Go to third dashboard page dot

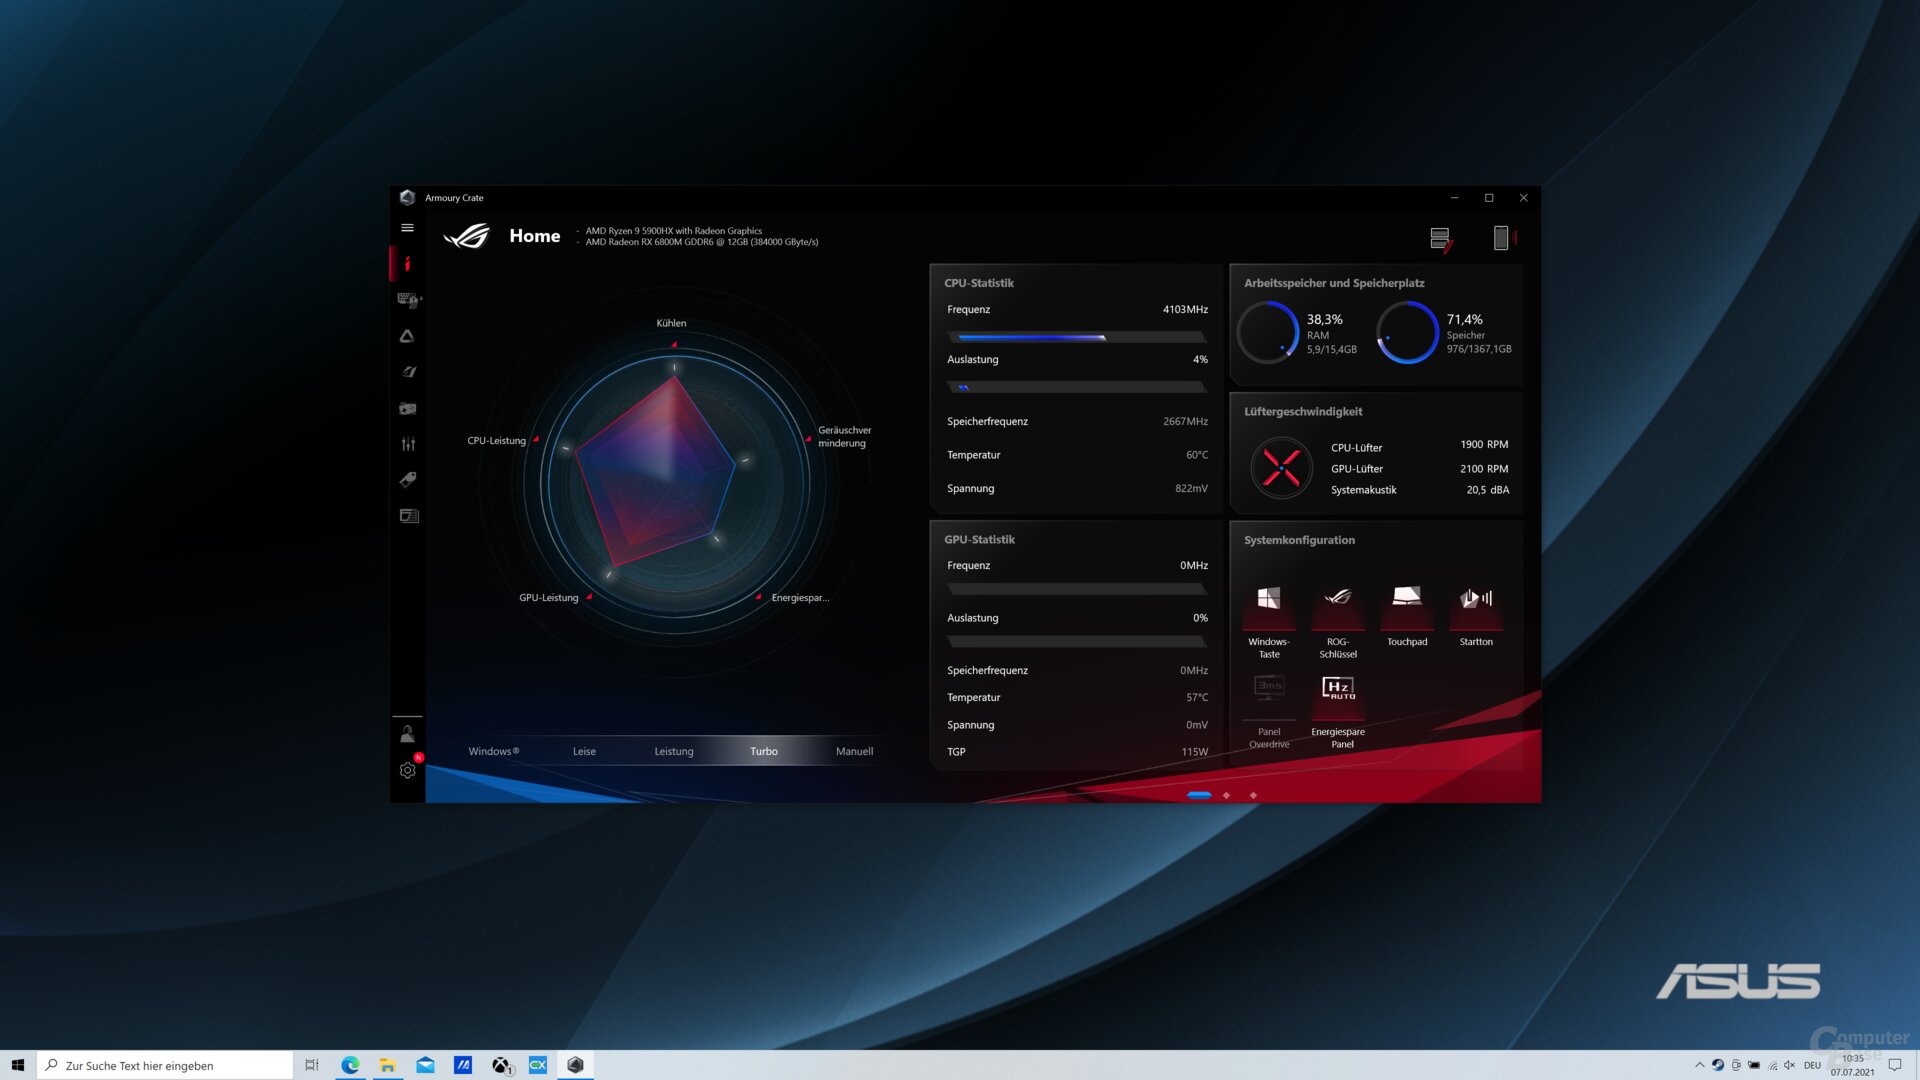[x=1253, y=795]
